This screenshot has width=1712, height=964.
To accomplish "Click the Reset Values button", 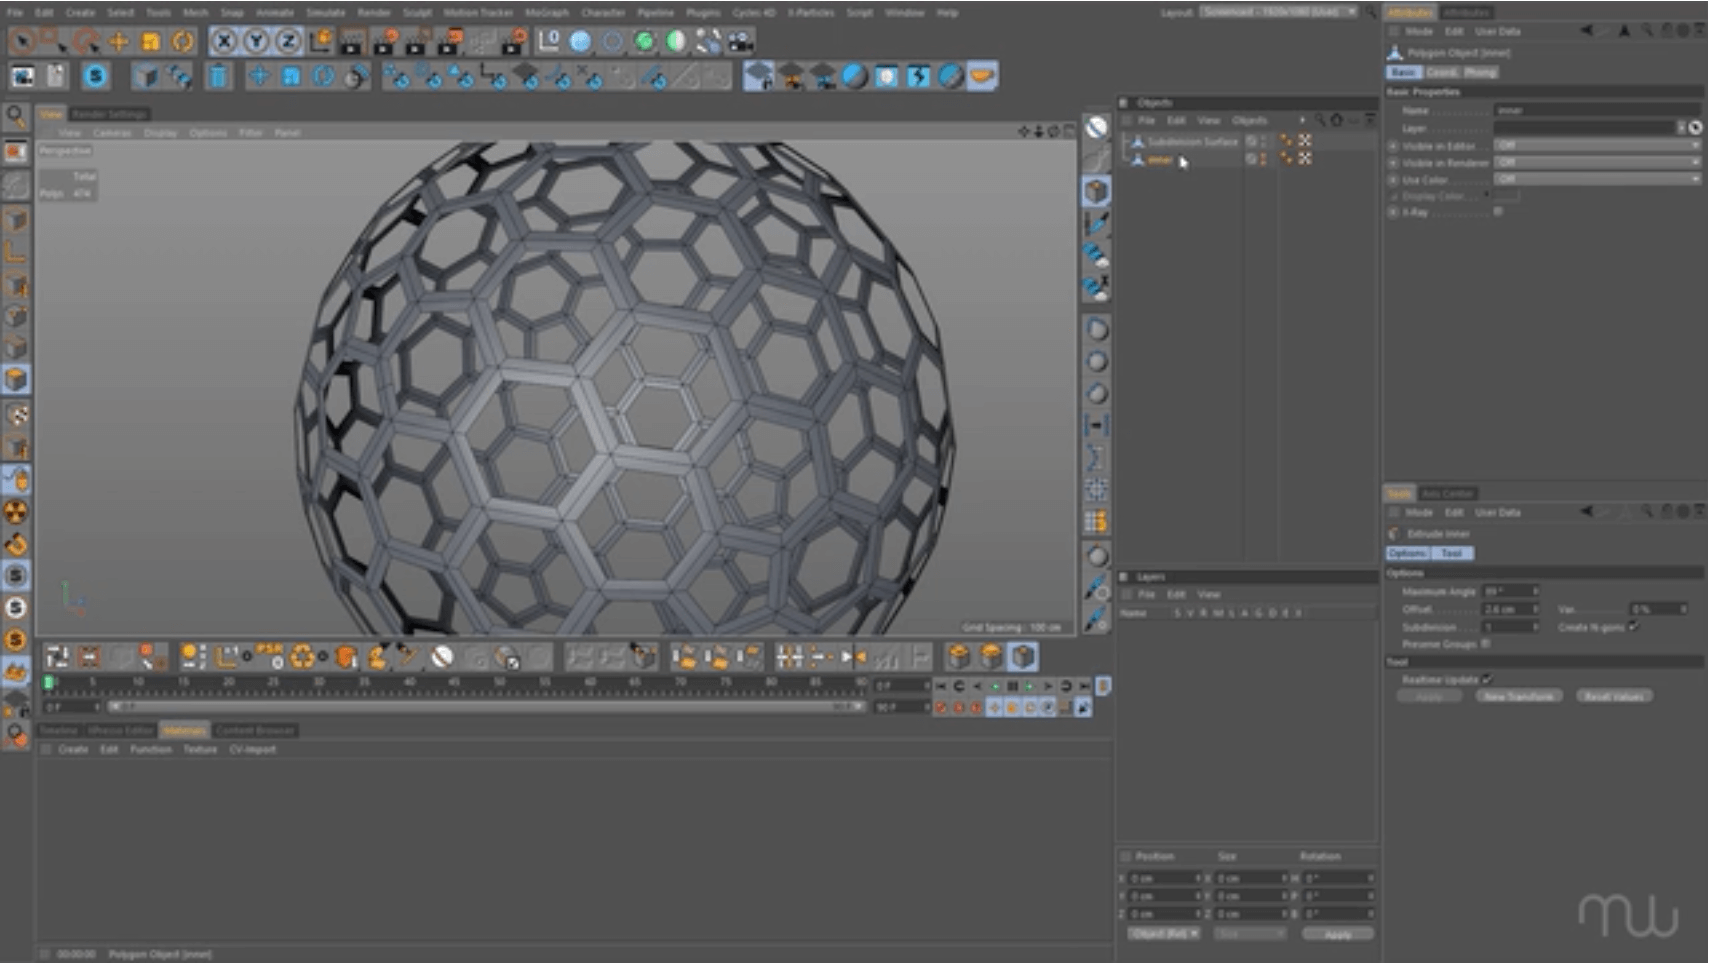I will (1614, 696).
